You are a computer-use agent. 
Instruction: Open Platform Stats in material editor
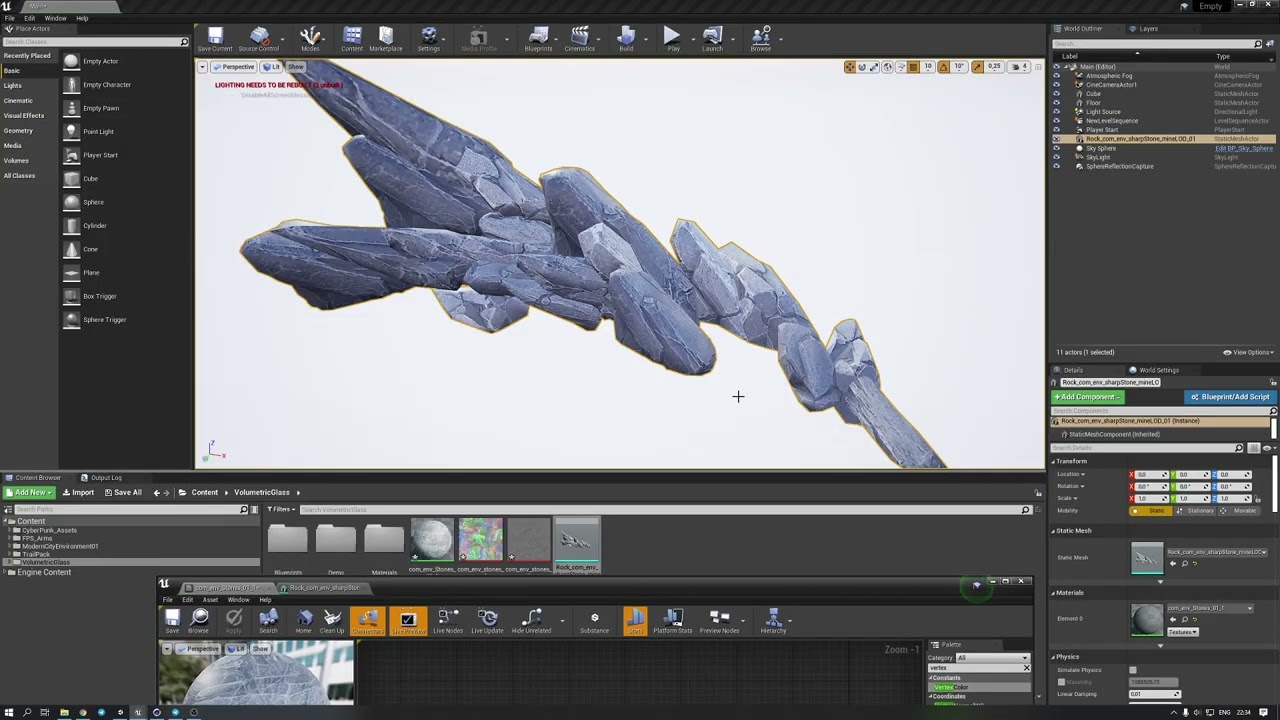pos(672,621)
